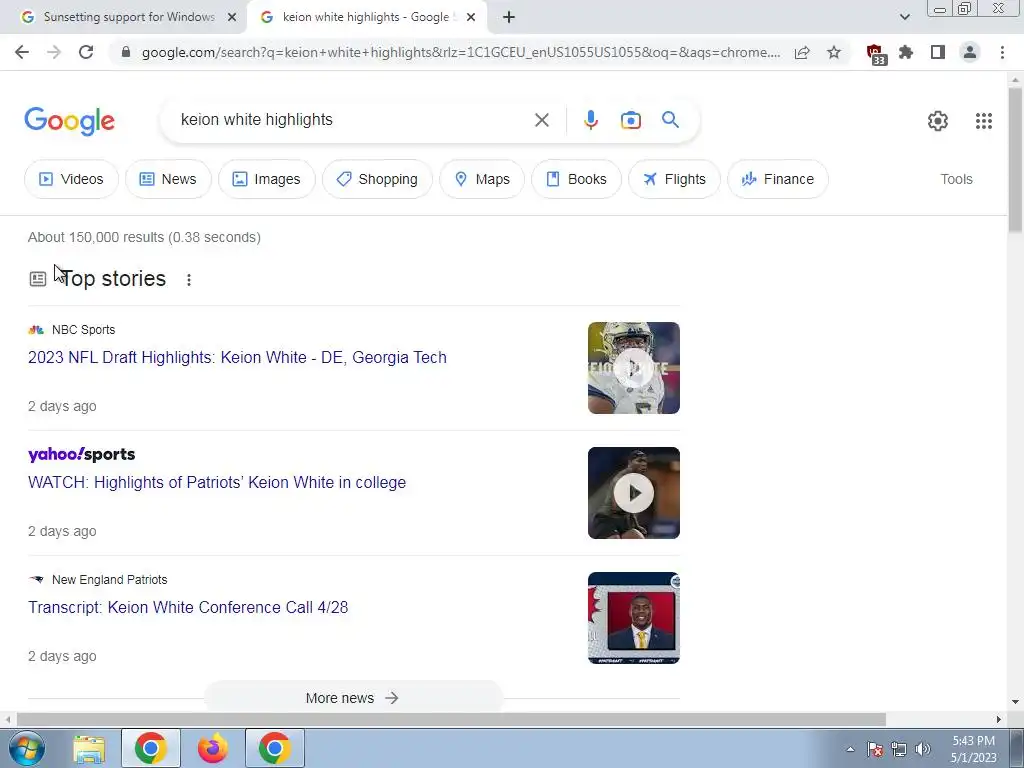Switch to Flights results
Image resolution: width=1024 pixels, height=768 pixels.
(674, 179)
